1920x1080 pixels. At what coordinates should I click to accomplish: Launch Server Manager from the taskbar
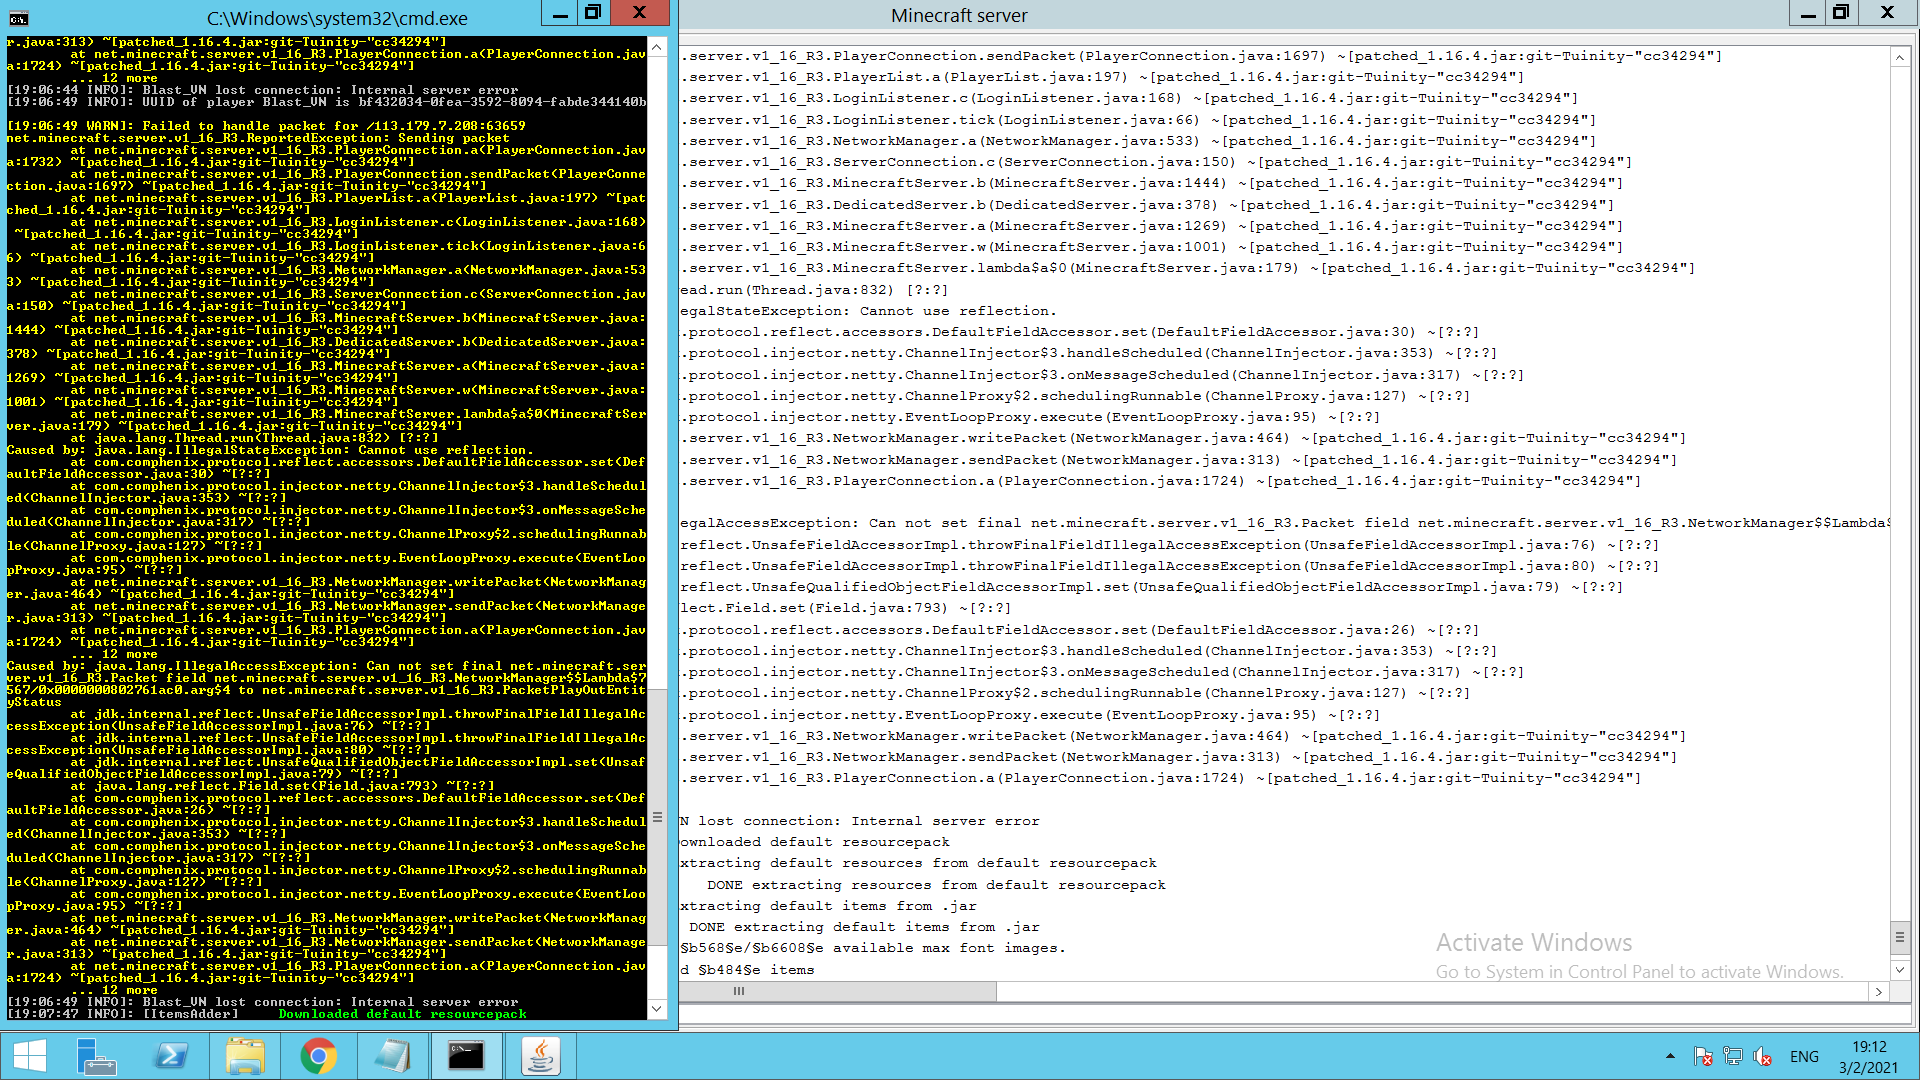(x=97, y=1056)
